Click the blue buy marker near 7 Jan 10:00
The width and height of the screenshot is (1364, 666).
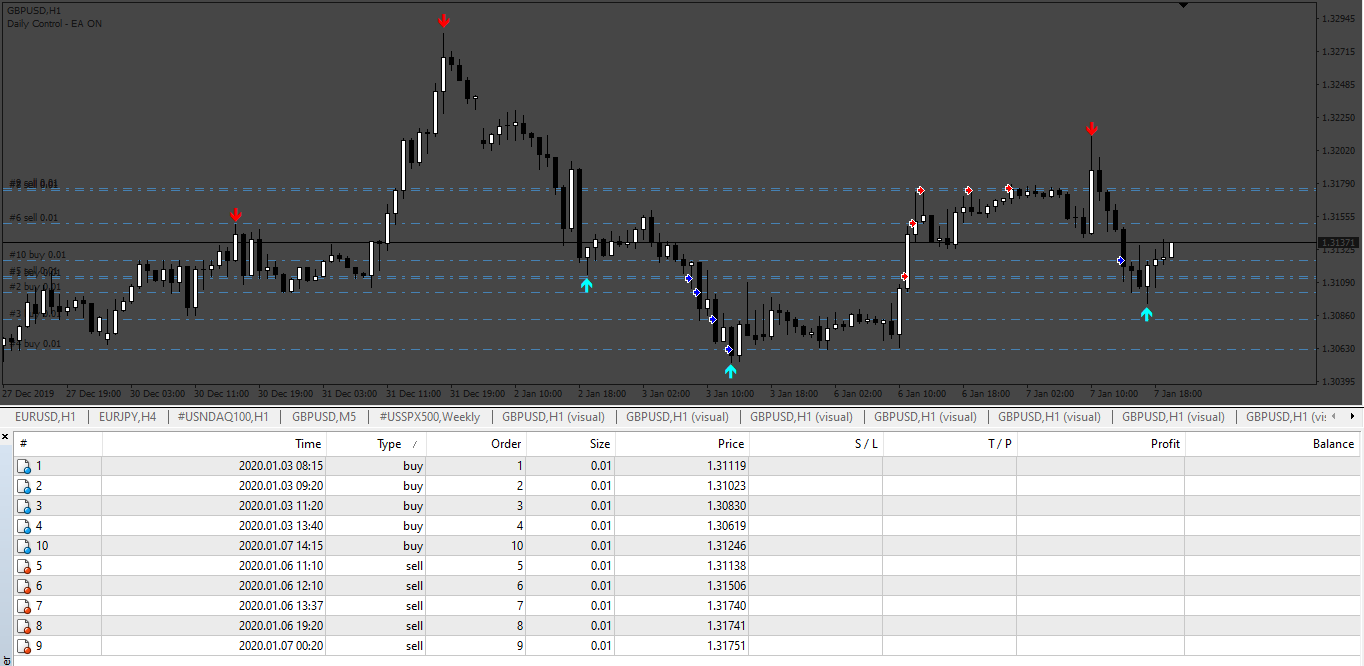coord(1120,261)
